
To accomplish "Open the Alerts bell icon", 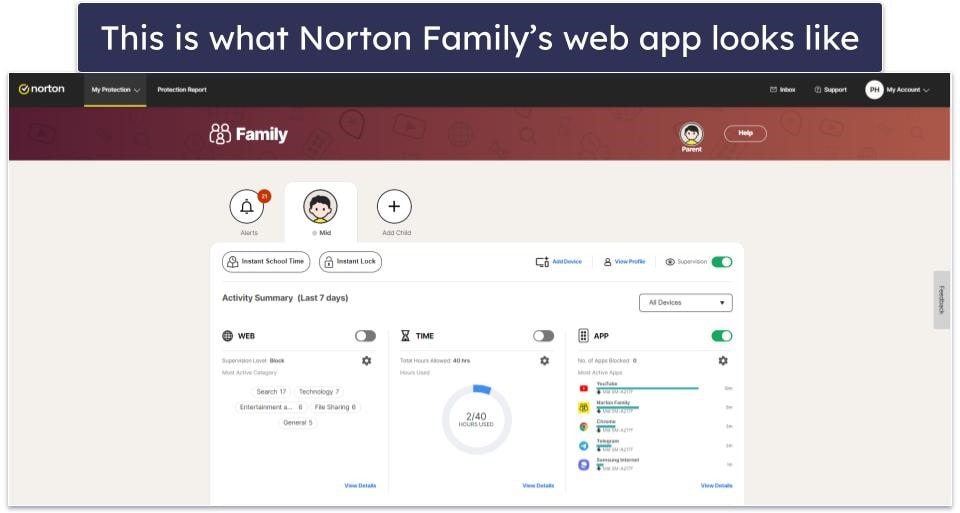I will coord(247,207).
